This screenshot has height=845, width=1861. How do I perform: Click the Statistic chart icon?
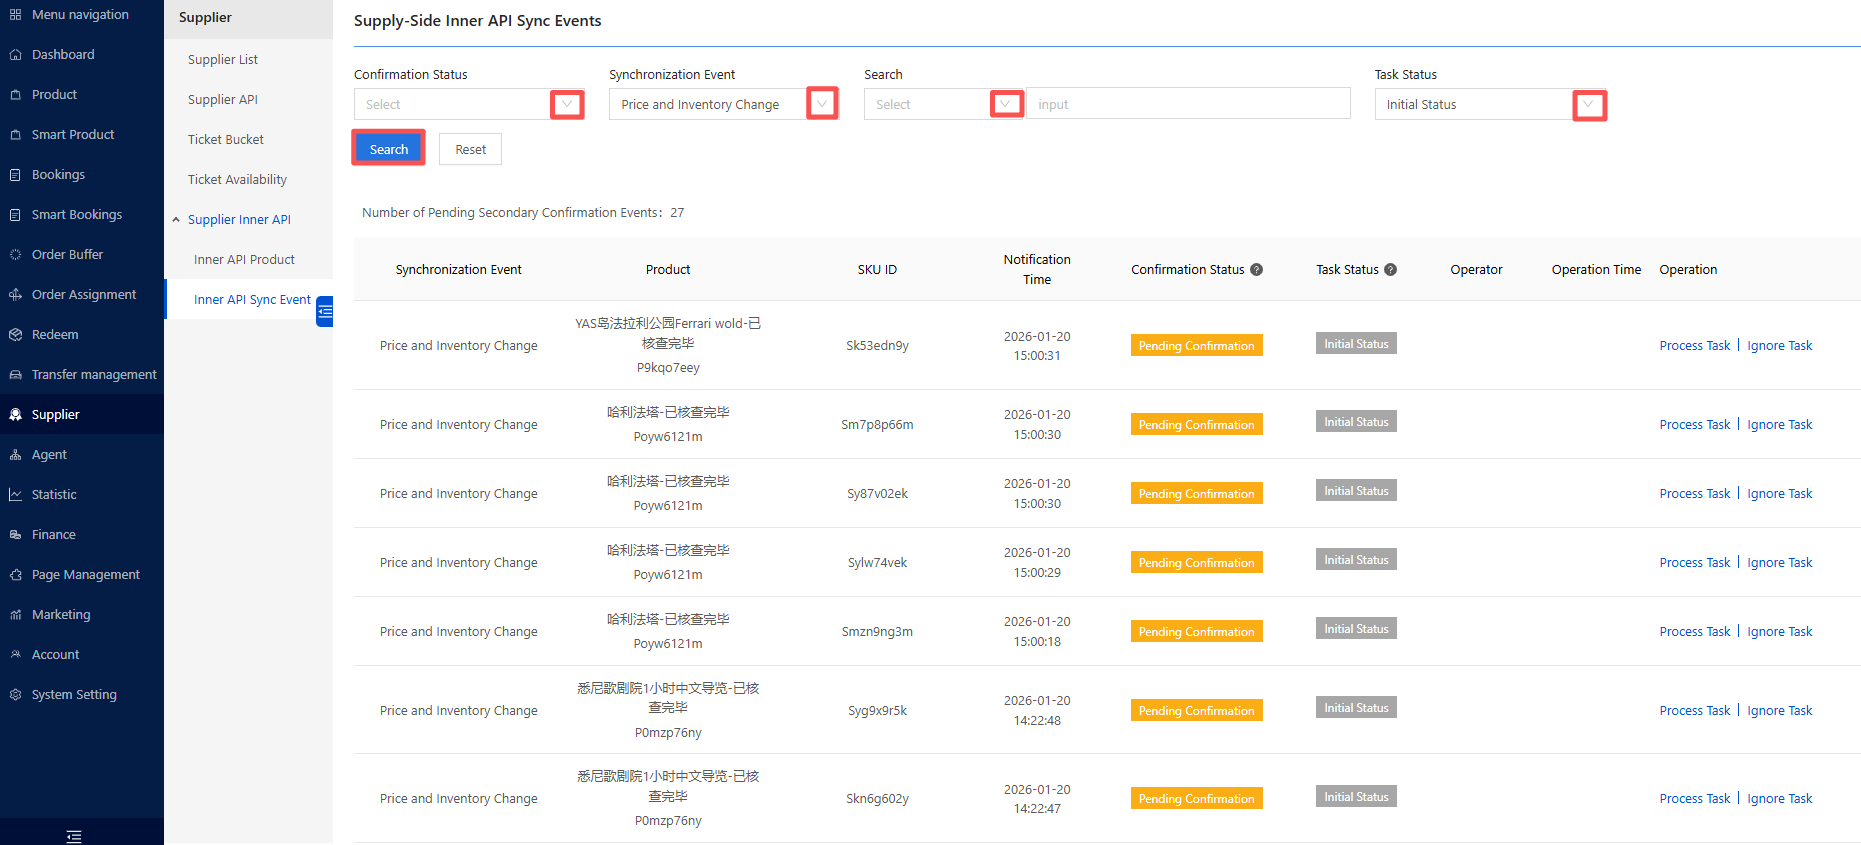pyautogui.click(x=15, y=495)
